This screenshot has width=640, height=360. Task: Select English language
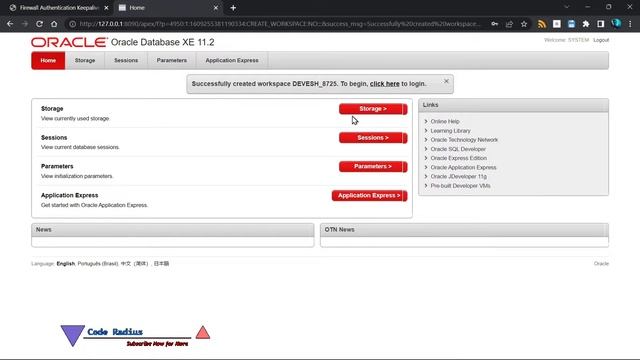pos(66,264)
